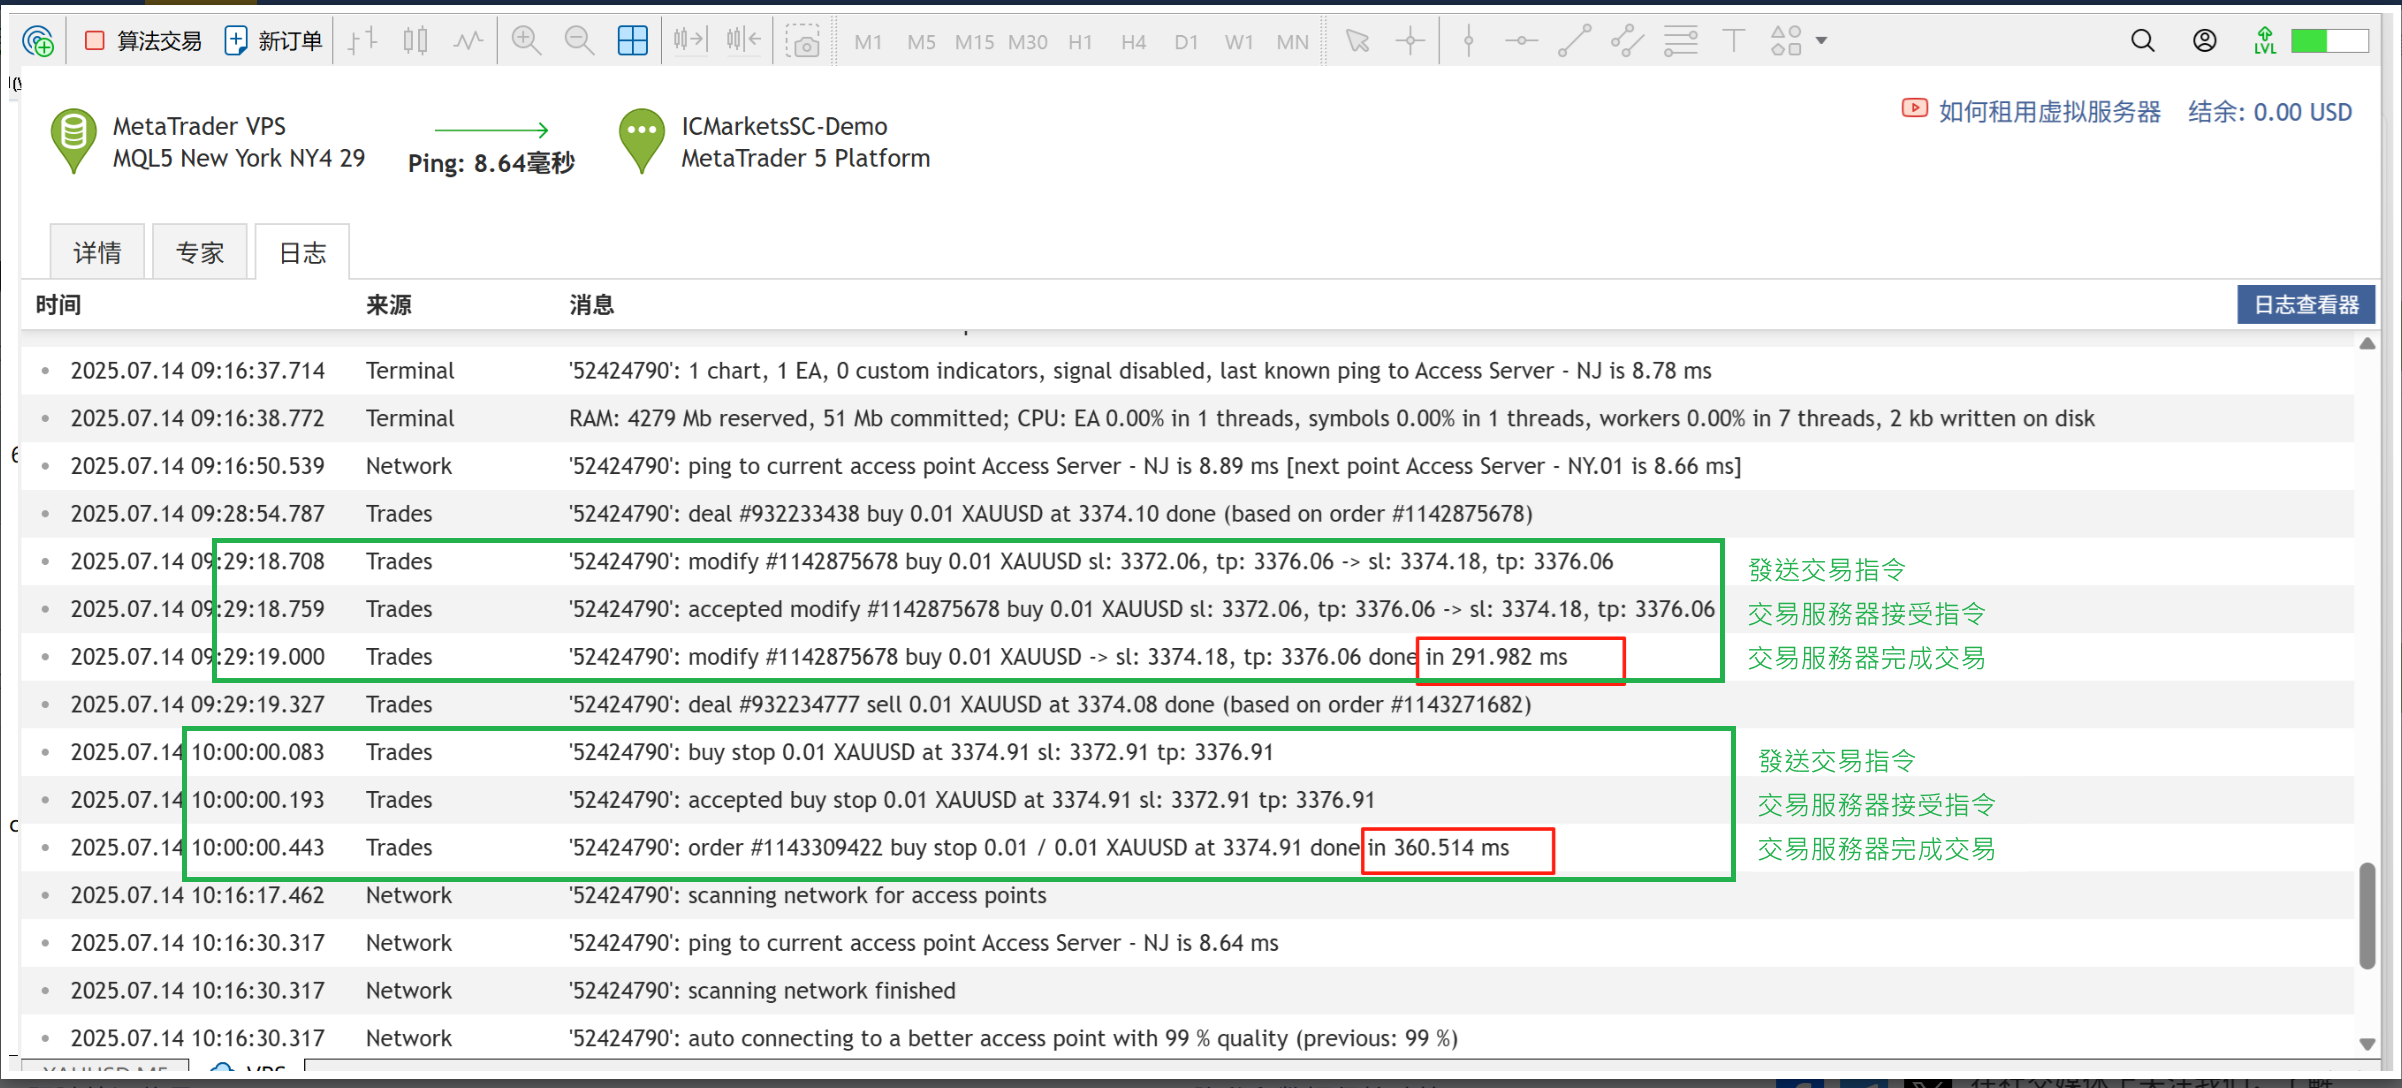The height and width of the screenshot is (1088, 2402).
Task: Click the green LVL upgrade icon
Action: click(2265, 41)
